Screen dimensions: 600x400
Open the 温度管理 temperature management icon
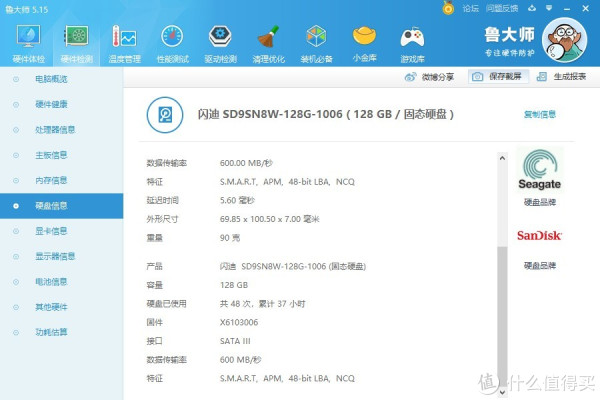pyautogui.click(x=124, y=43)
